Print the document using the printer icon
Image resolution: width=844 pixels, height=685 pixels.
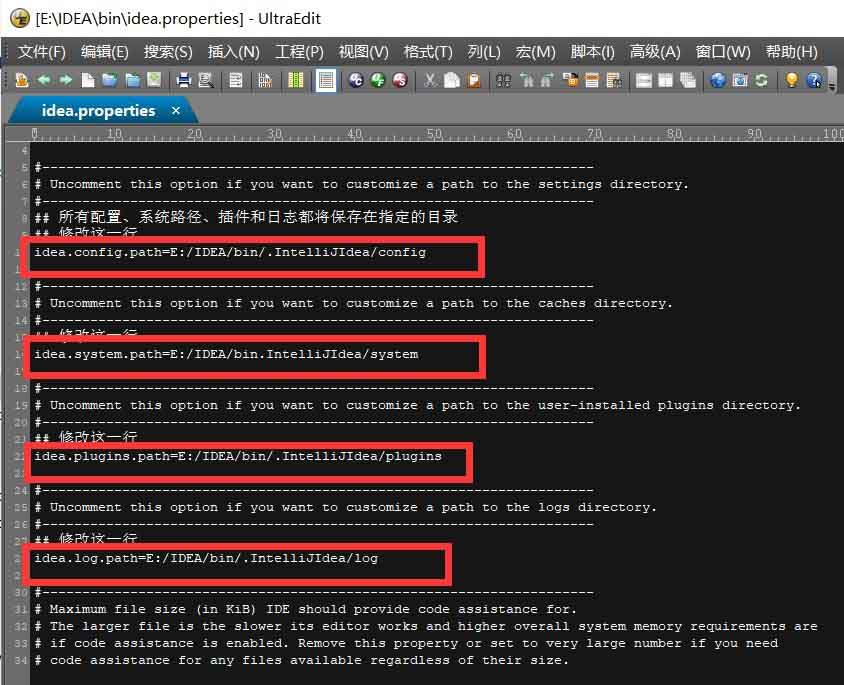pyautogui.click(x=184, y=81)
